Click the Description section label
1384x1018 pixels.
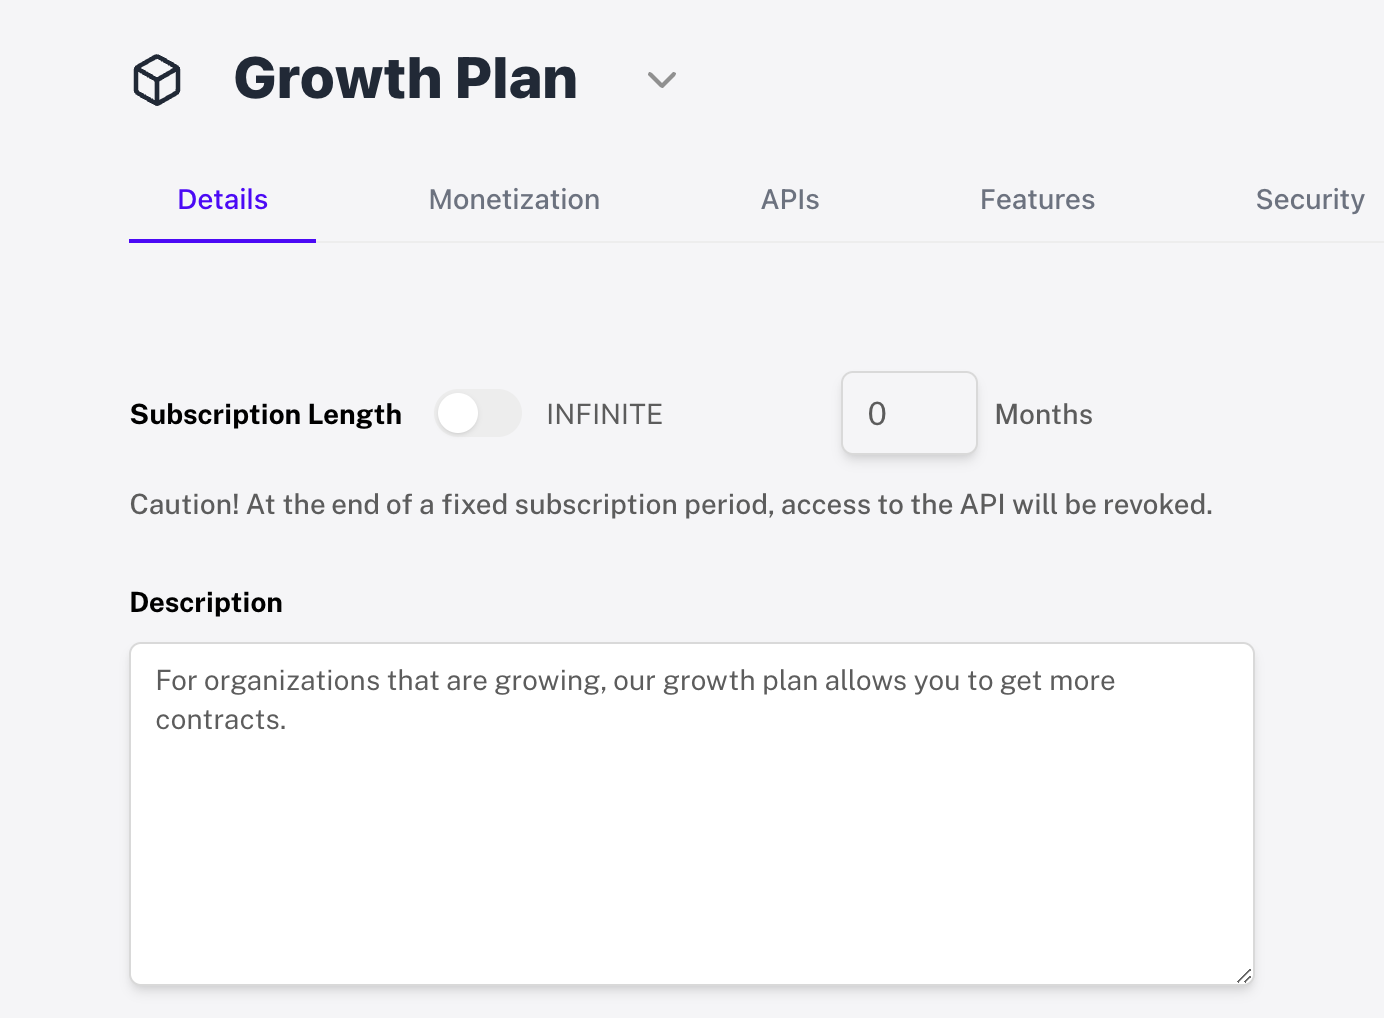pos(205,601)
